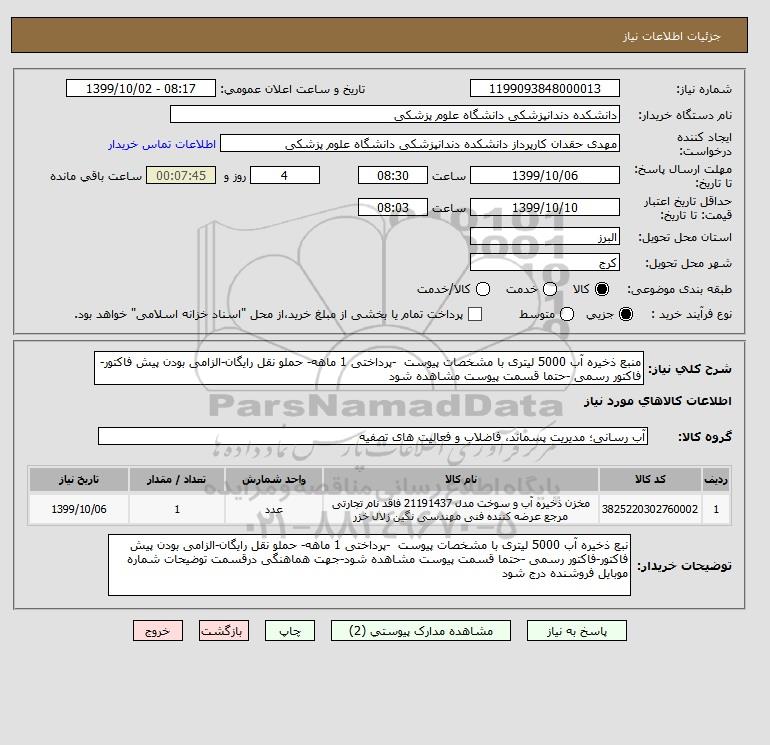The width and height of the screenshot is (770, 745).
Task: Click the بازگشت back button
Action: [x=224, y=631]
